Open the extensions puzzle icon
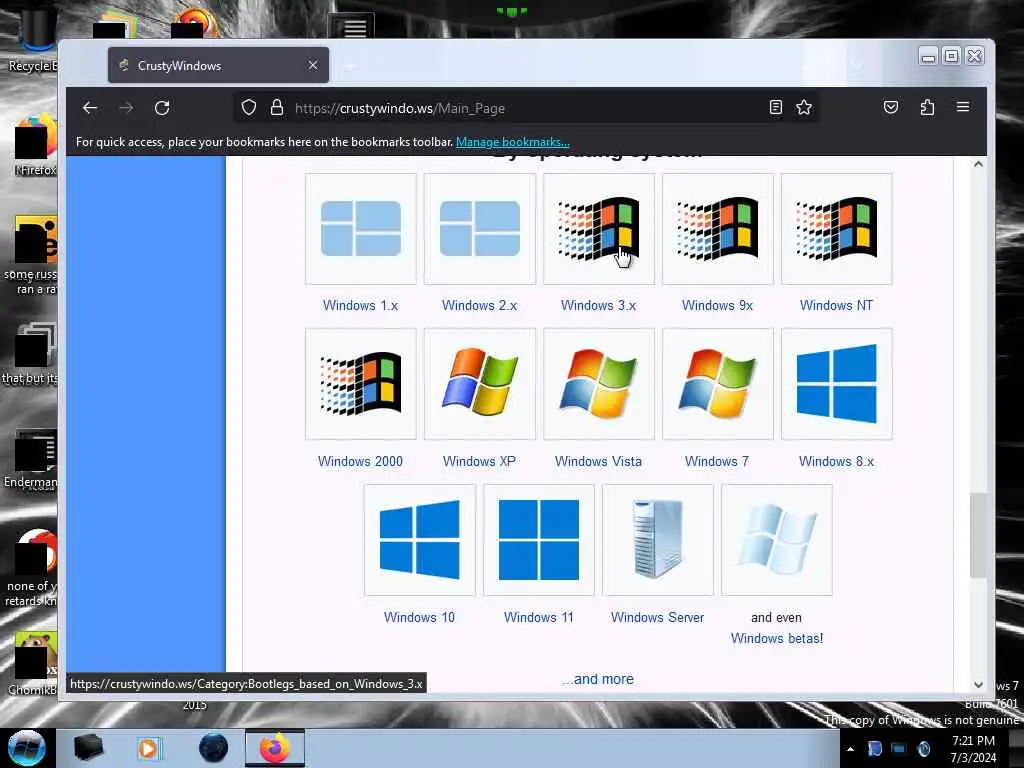Viewport: 1024px width, 768px height. point(927,107)
